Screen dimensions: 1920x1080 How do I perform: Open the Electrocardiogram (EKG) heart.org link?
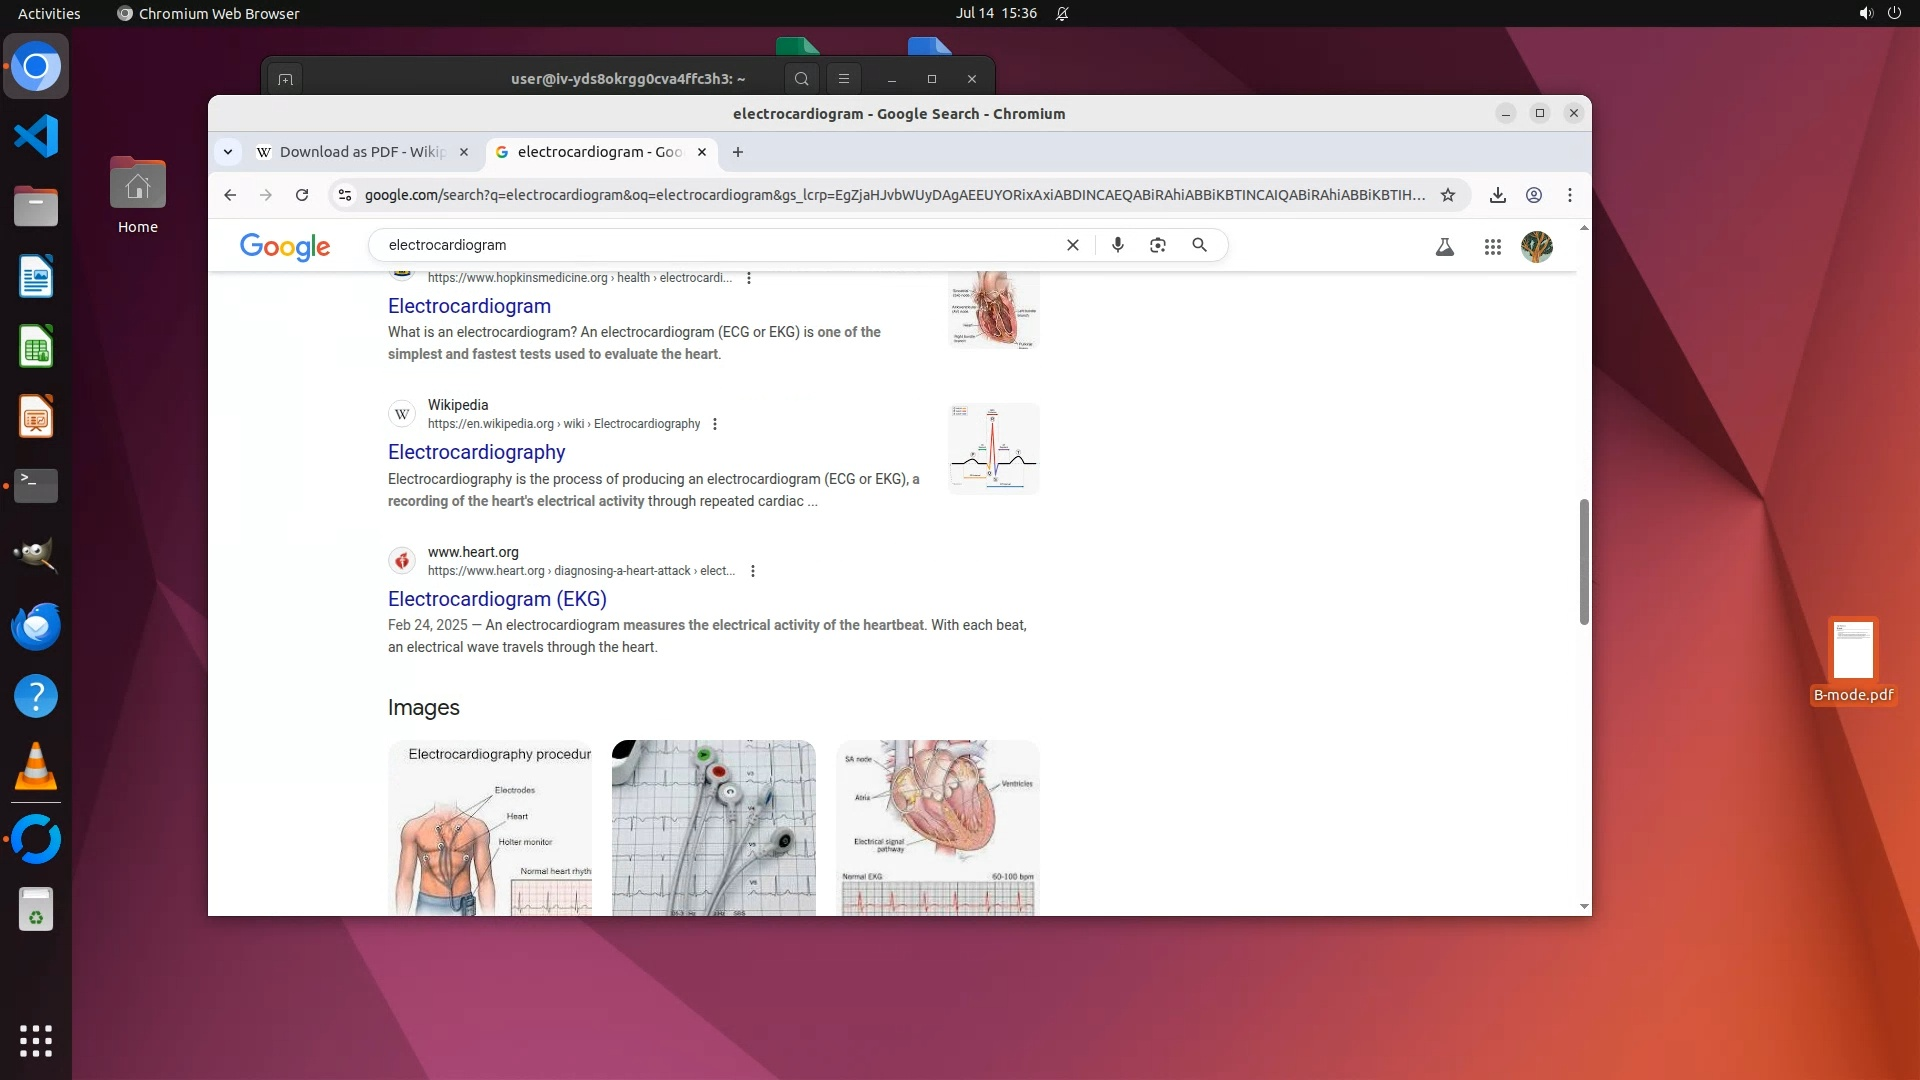[x=497, y=599]
